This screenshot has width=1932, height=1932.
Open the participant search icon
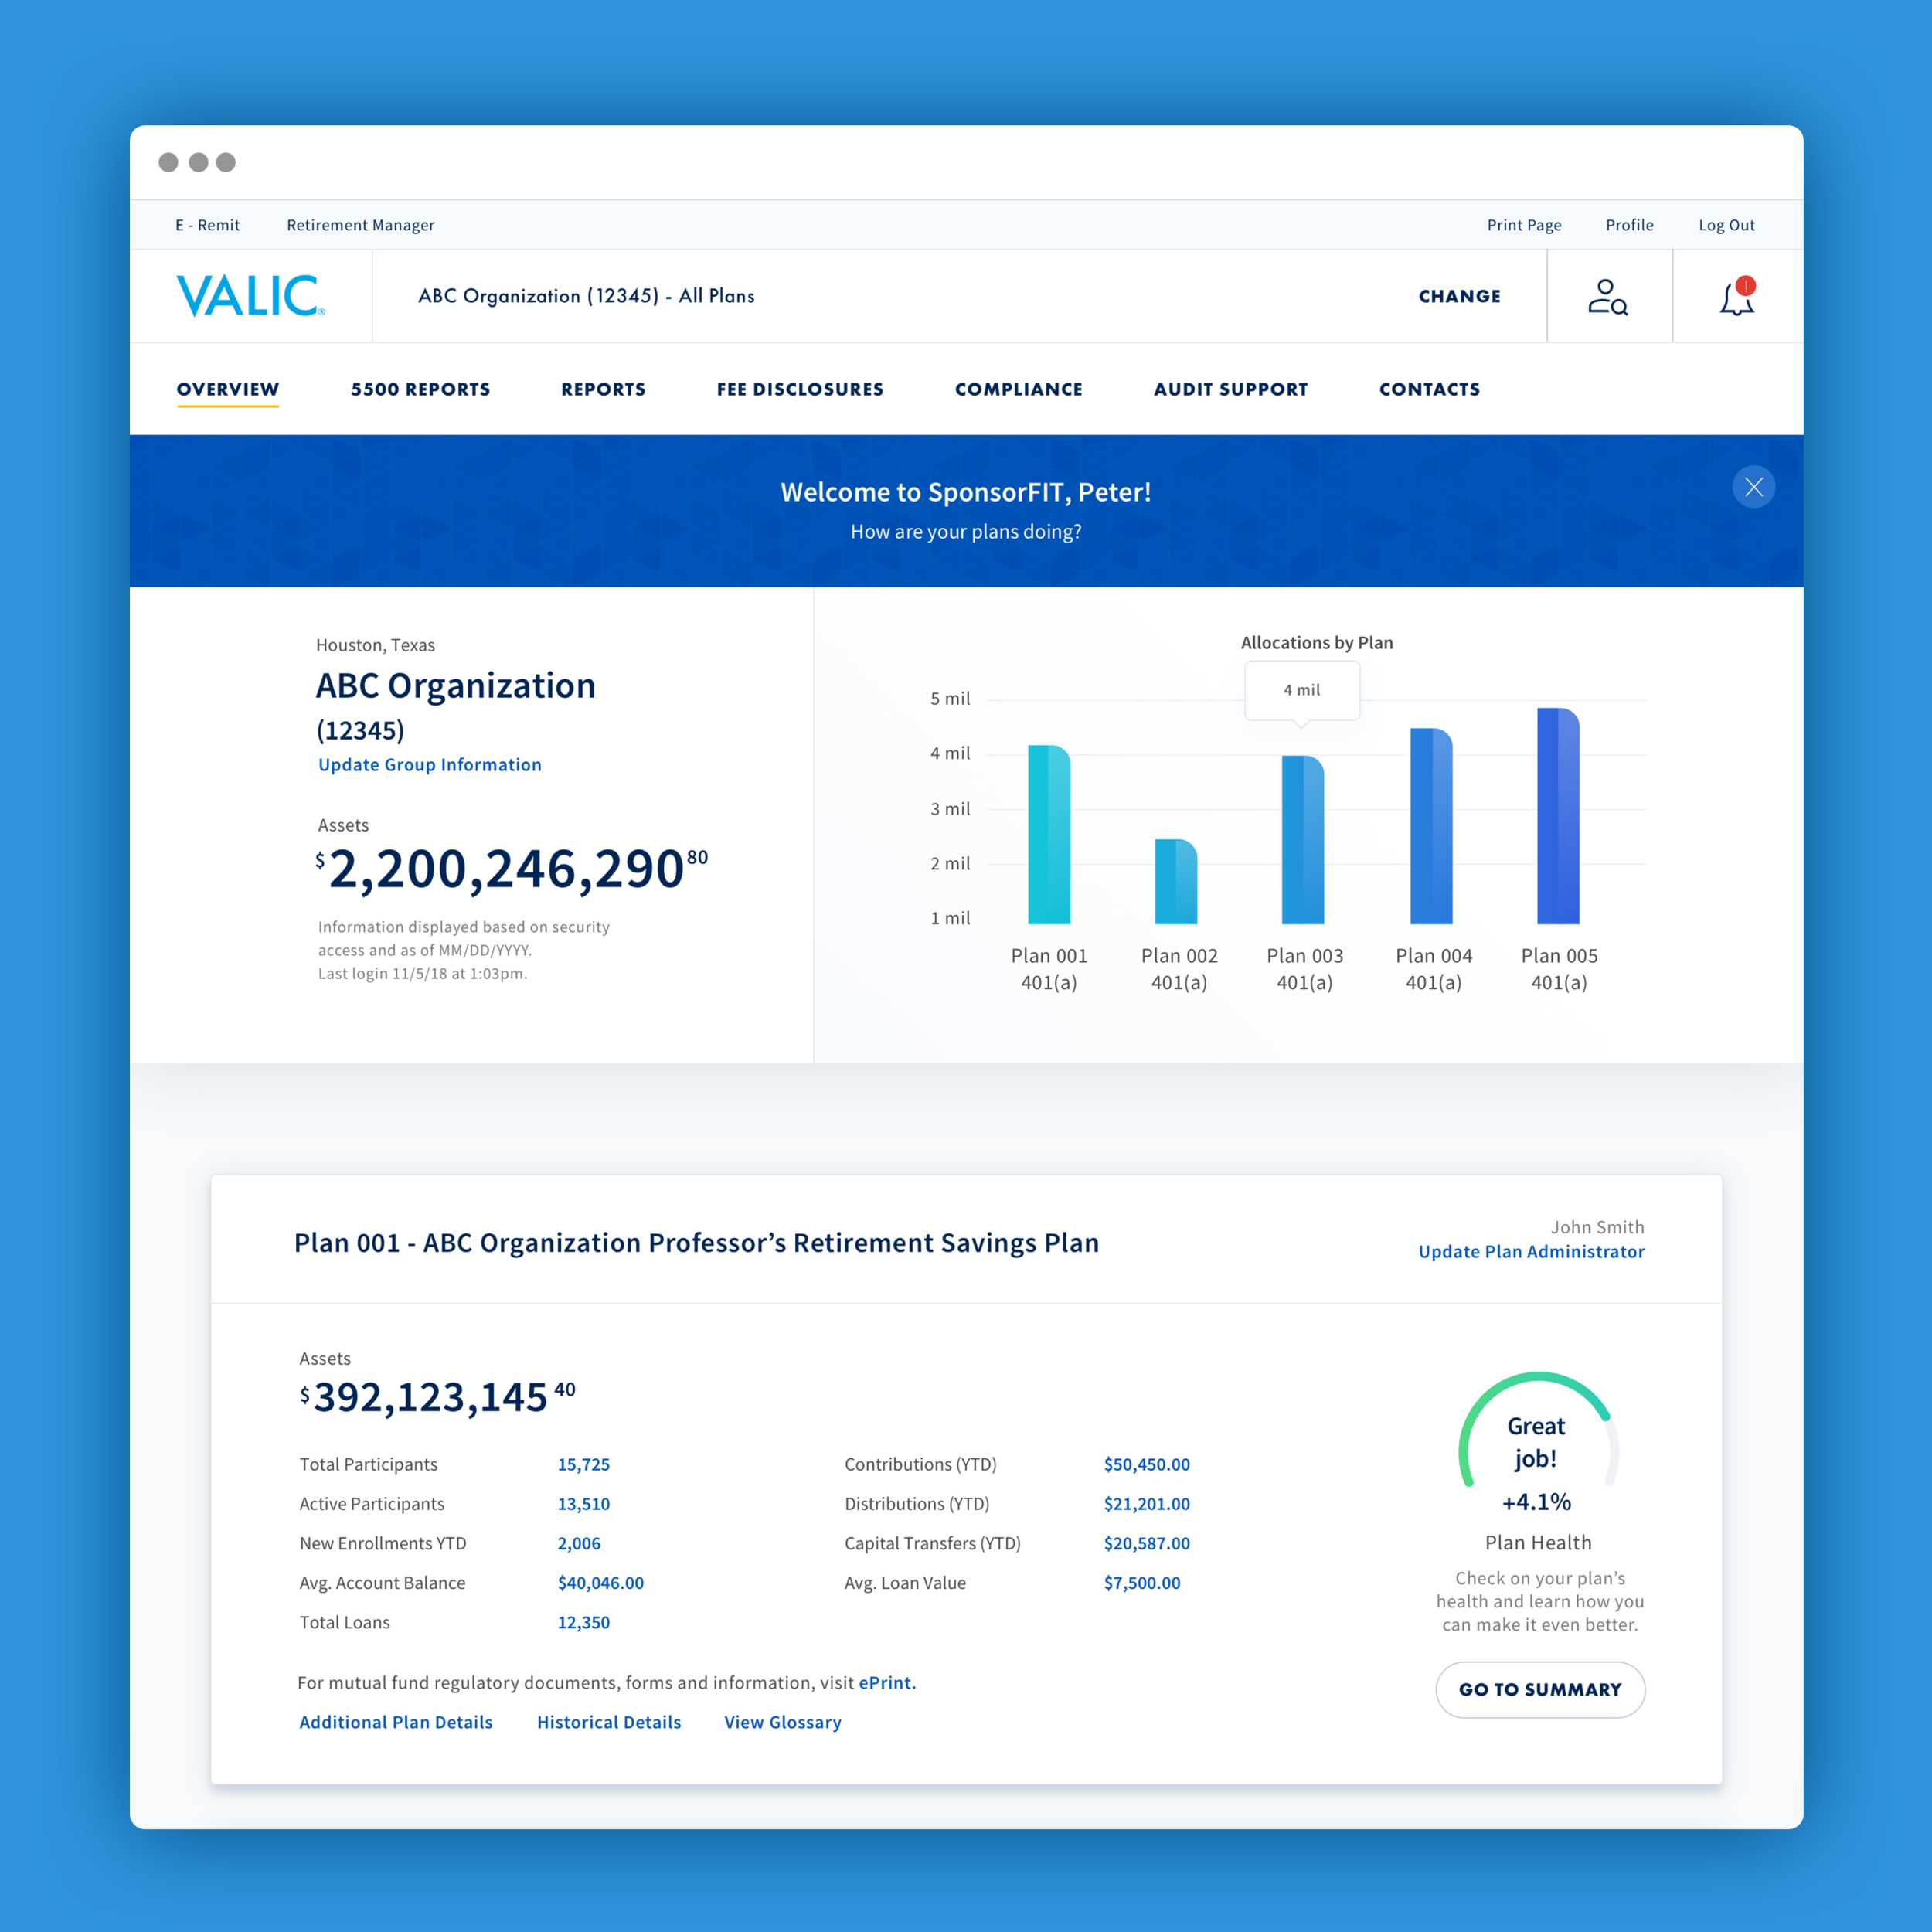pyautogui.click(x=1608, y=296)
